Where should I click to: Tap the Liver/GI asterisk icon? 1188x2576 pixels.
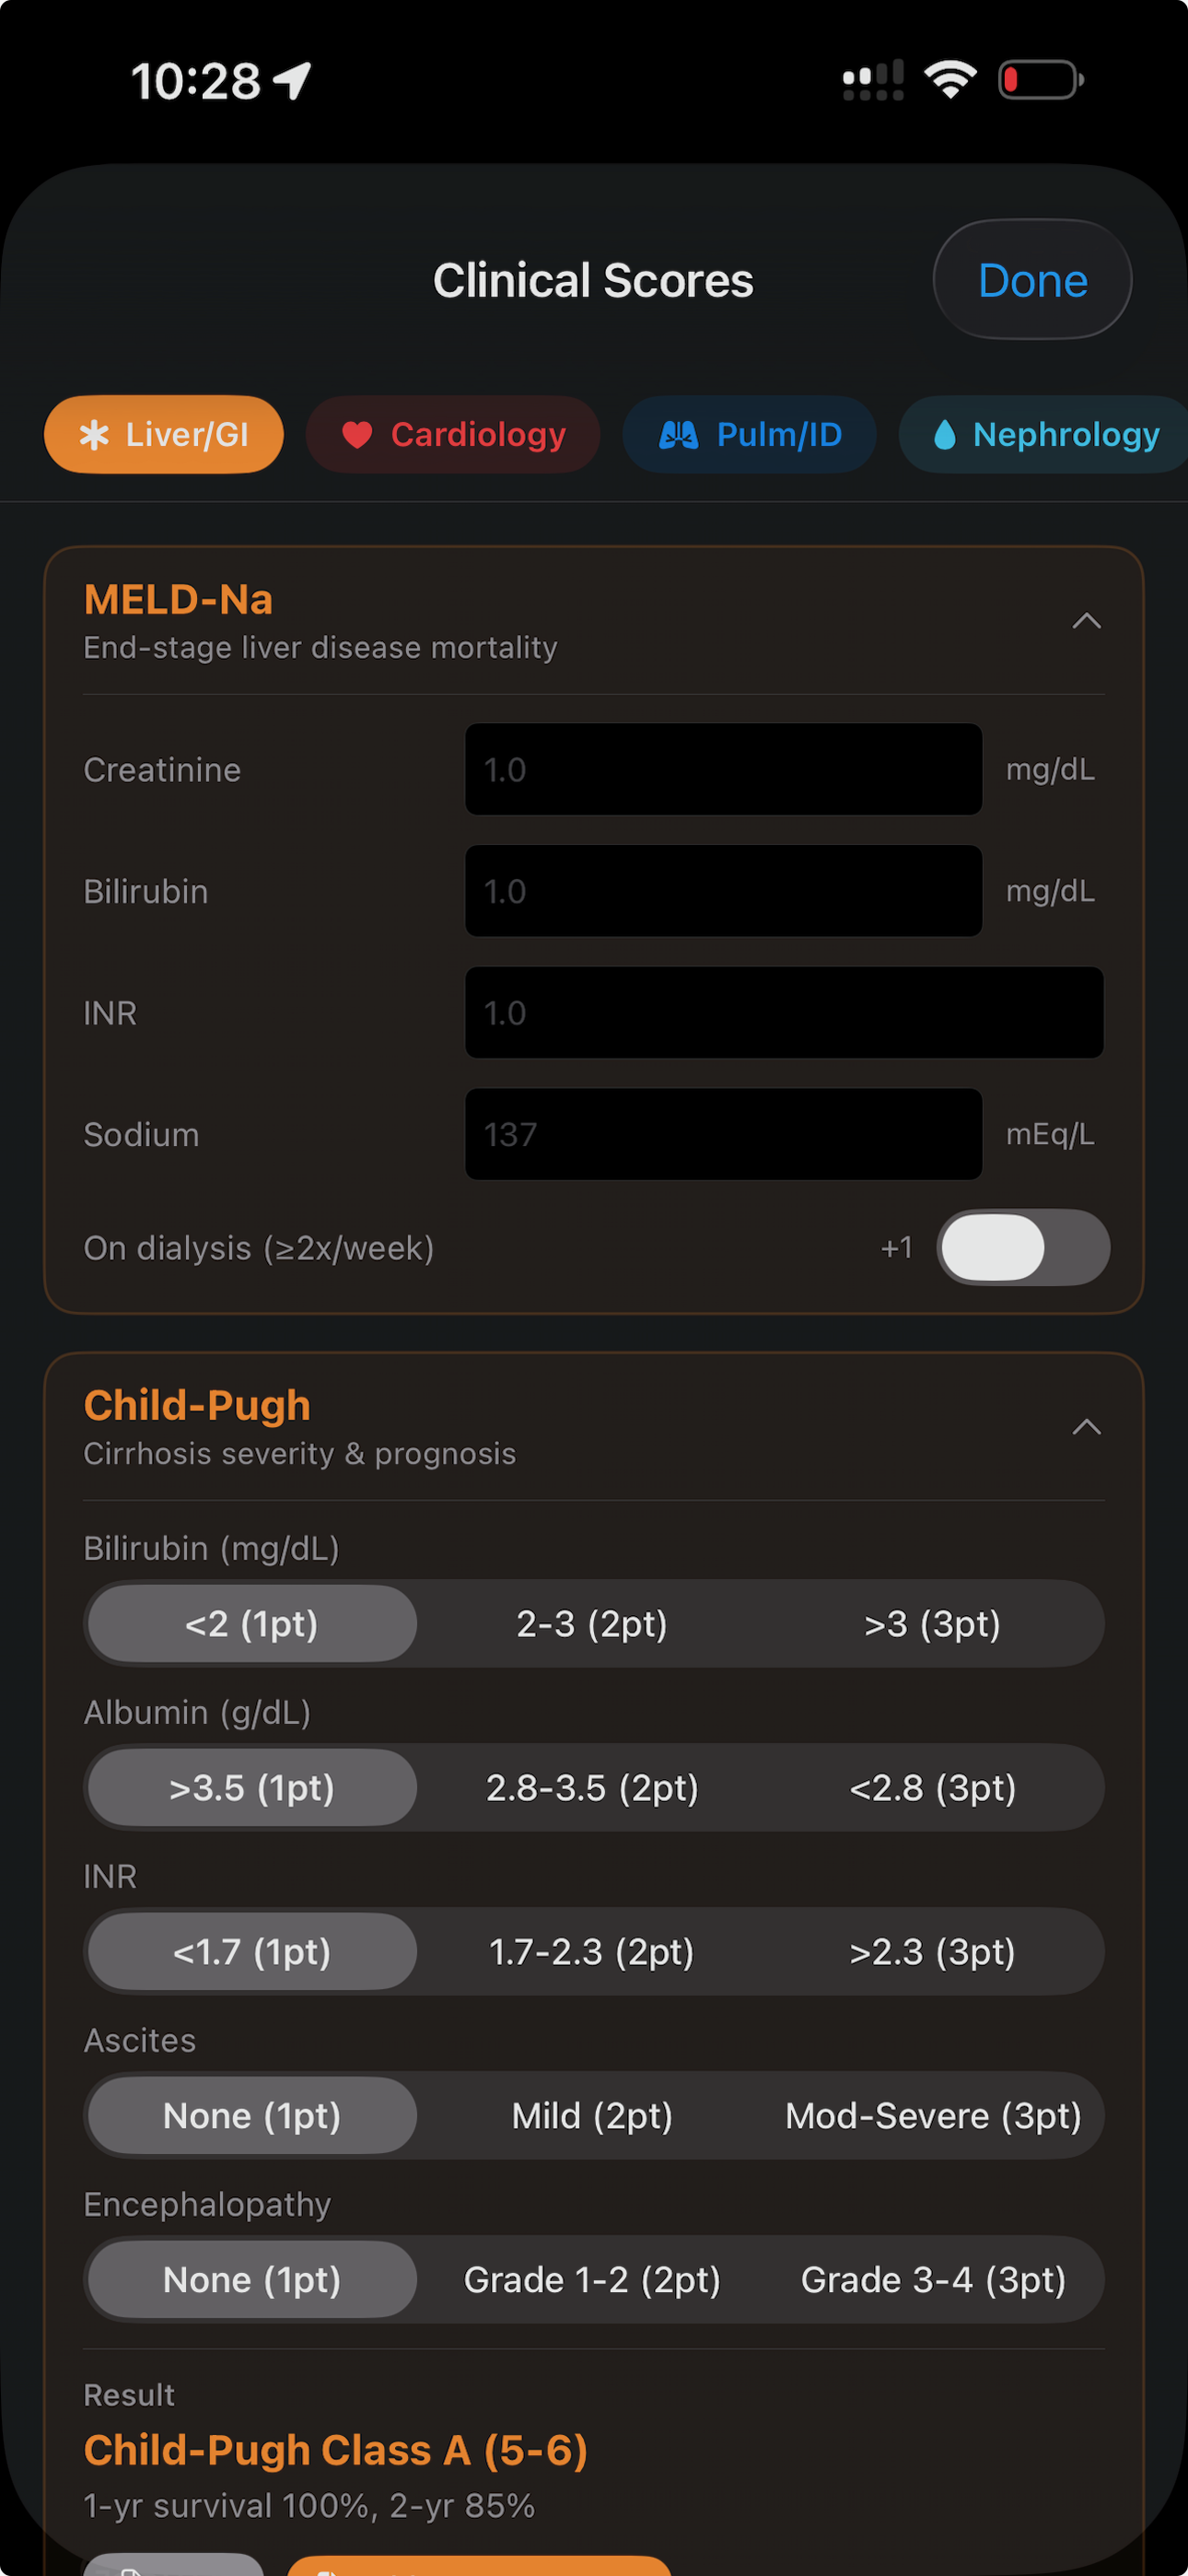(x=94, y=435)
